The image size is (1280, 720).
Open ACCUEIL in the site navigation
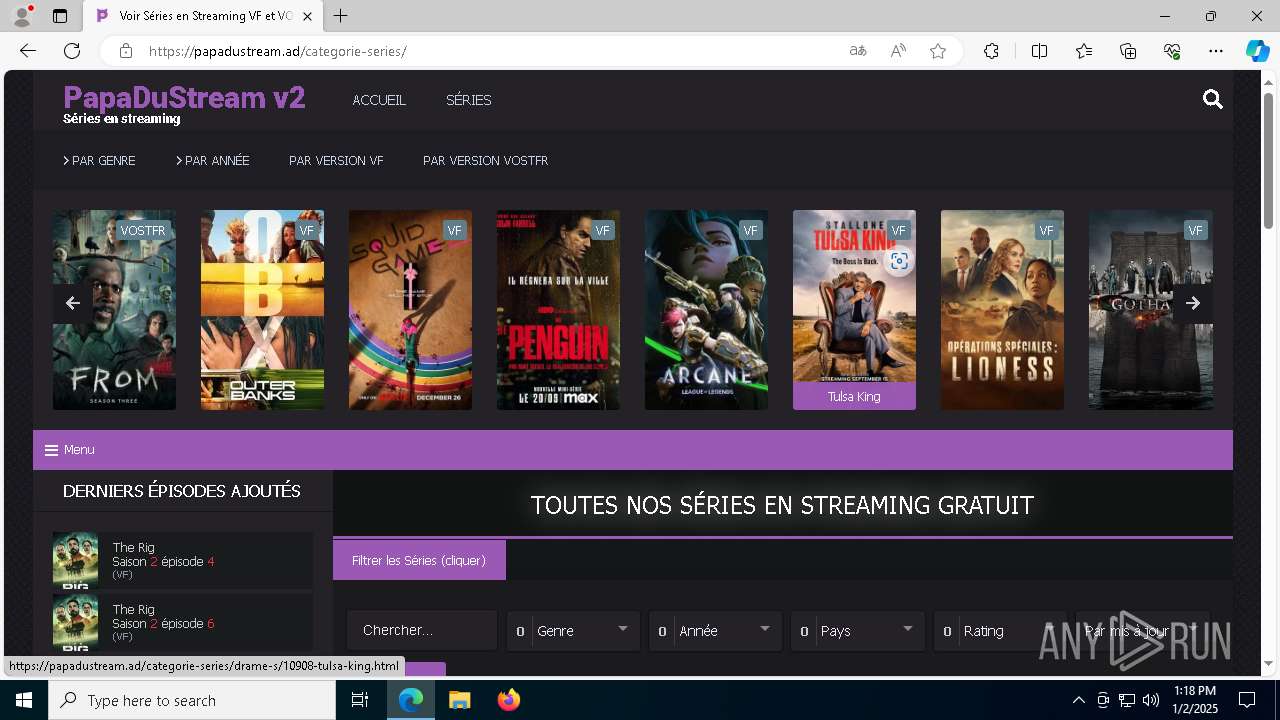tap(379, 100)
